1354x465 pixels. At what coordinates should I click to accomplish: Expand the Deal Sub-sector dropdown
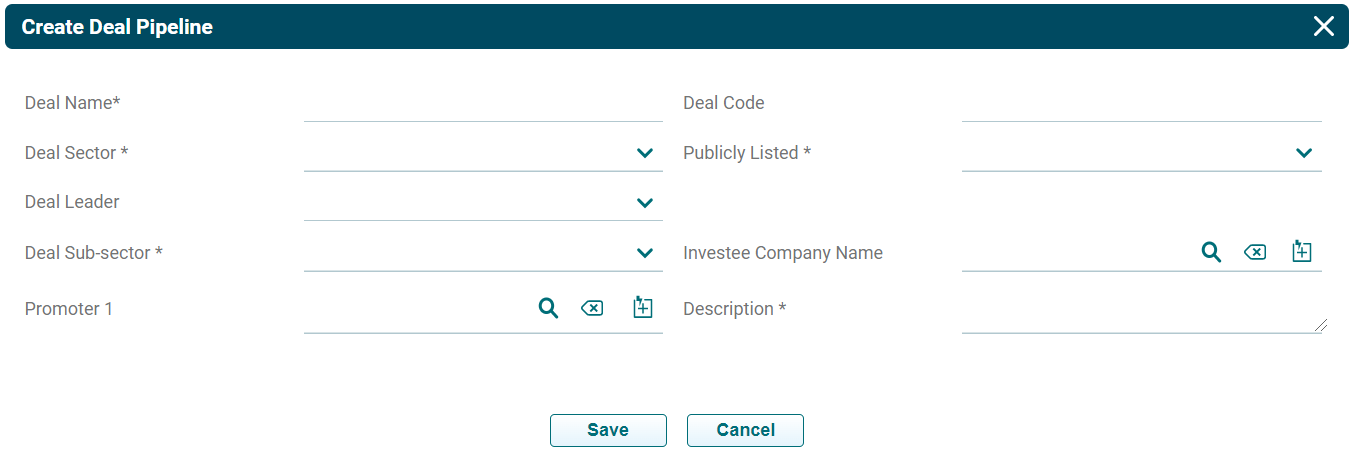[x=645, y=253]
